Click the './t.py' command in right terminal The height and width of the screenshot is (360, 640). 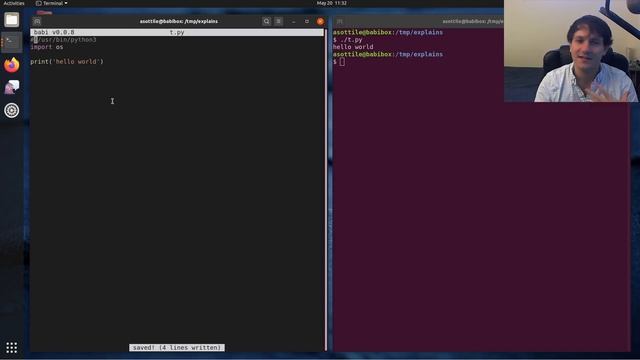(351, 40)
